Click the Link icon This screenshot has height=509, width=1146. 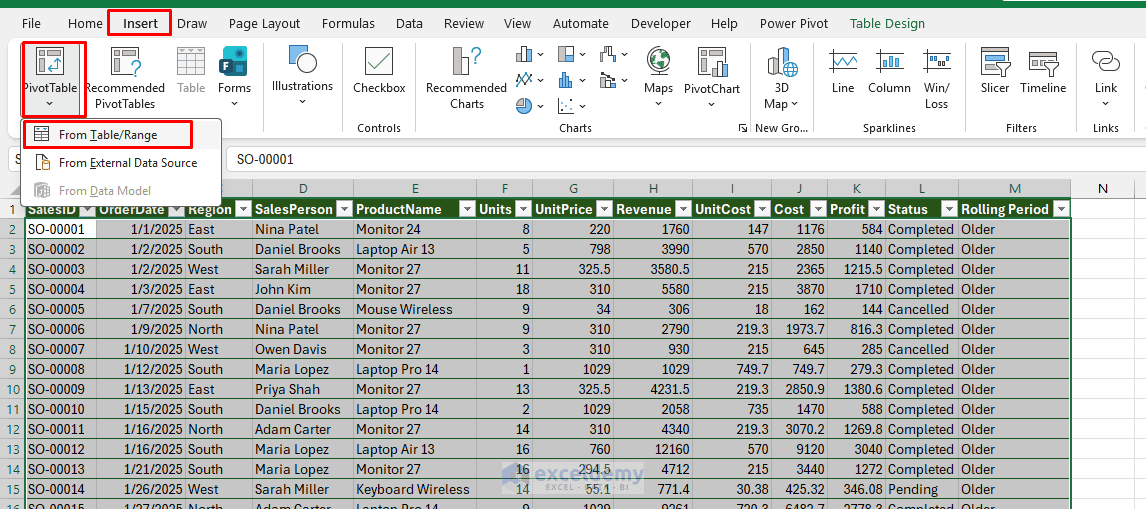coord(1106,61)
